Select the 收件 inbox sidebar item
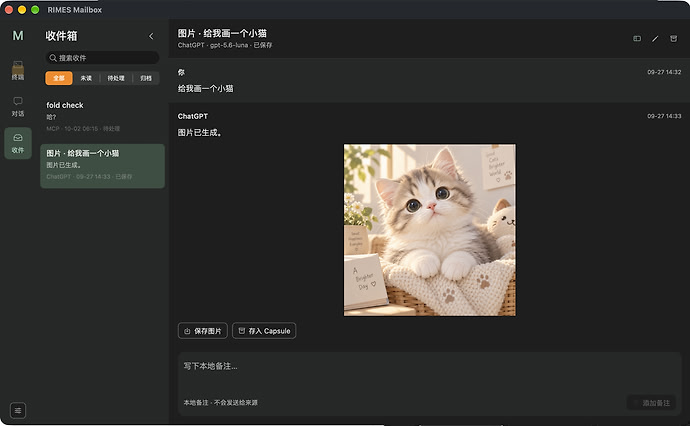Screen dimensions: 690x426 (x=18, y=143)
